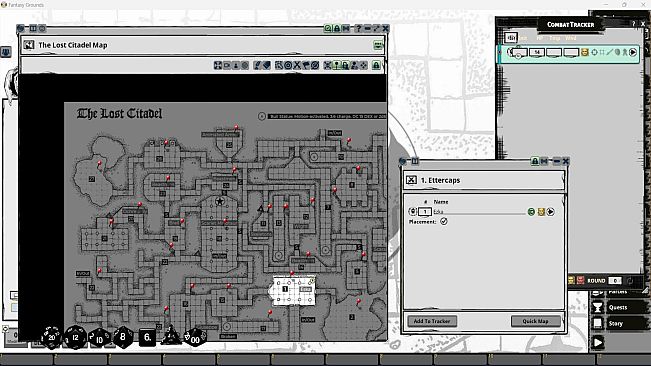Click the active turn arrow in tracker entry
Screen dimensions: 651x366
point(633,52)
